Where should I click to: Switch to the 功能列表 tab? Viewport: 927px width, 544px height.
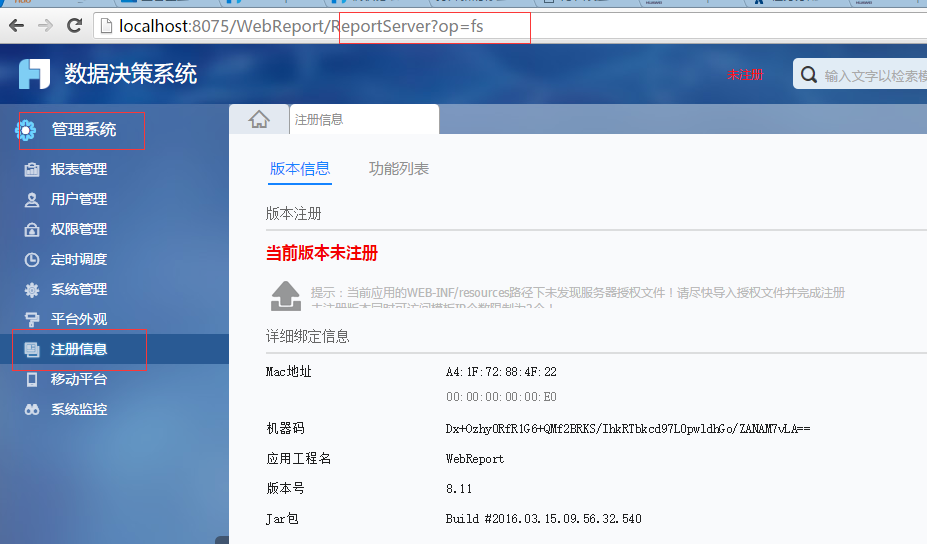tap(399, 169)
